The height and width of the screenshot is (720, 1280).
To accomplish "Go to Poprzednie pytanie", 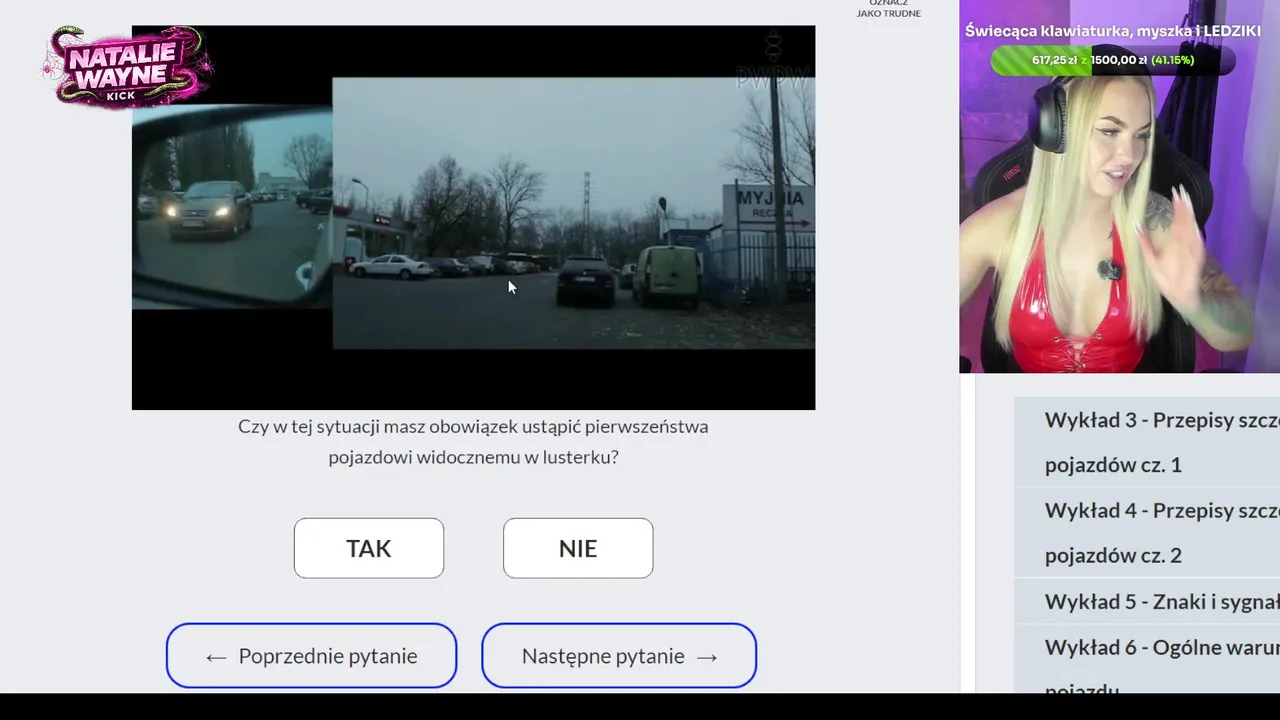I will [x=311, y=656].
